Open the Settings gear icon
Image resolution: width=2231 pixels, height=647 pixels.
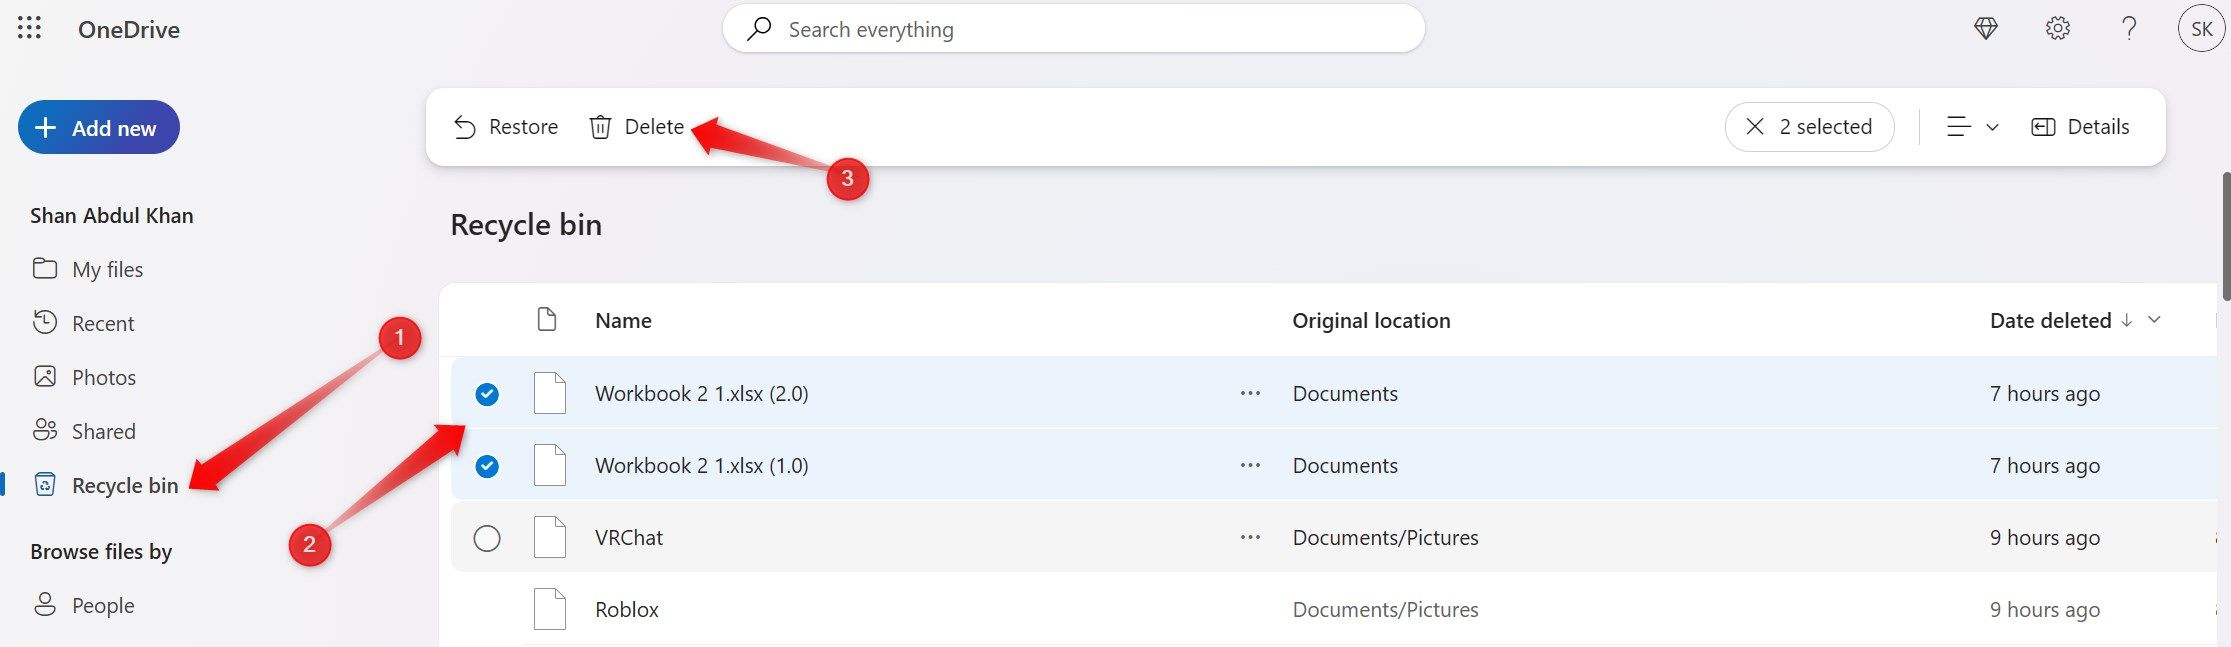pos(2057,29)
